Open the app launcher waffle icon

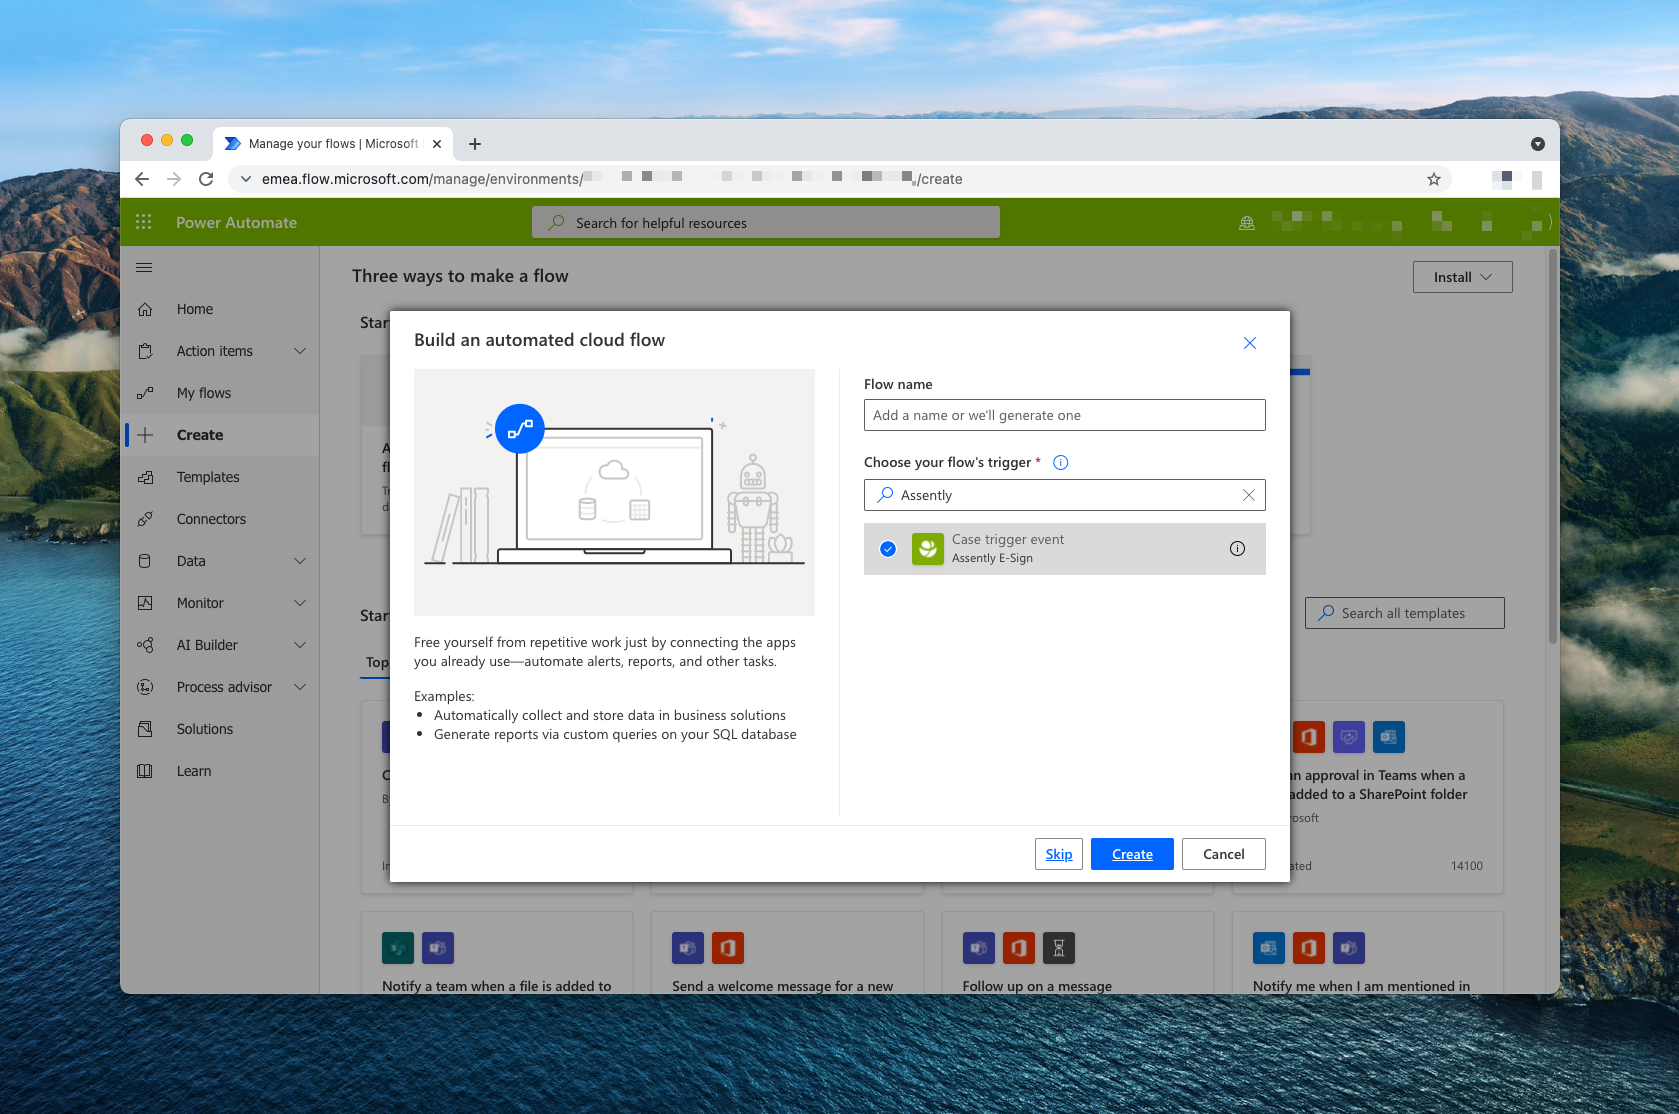click(x=143, y=222)
